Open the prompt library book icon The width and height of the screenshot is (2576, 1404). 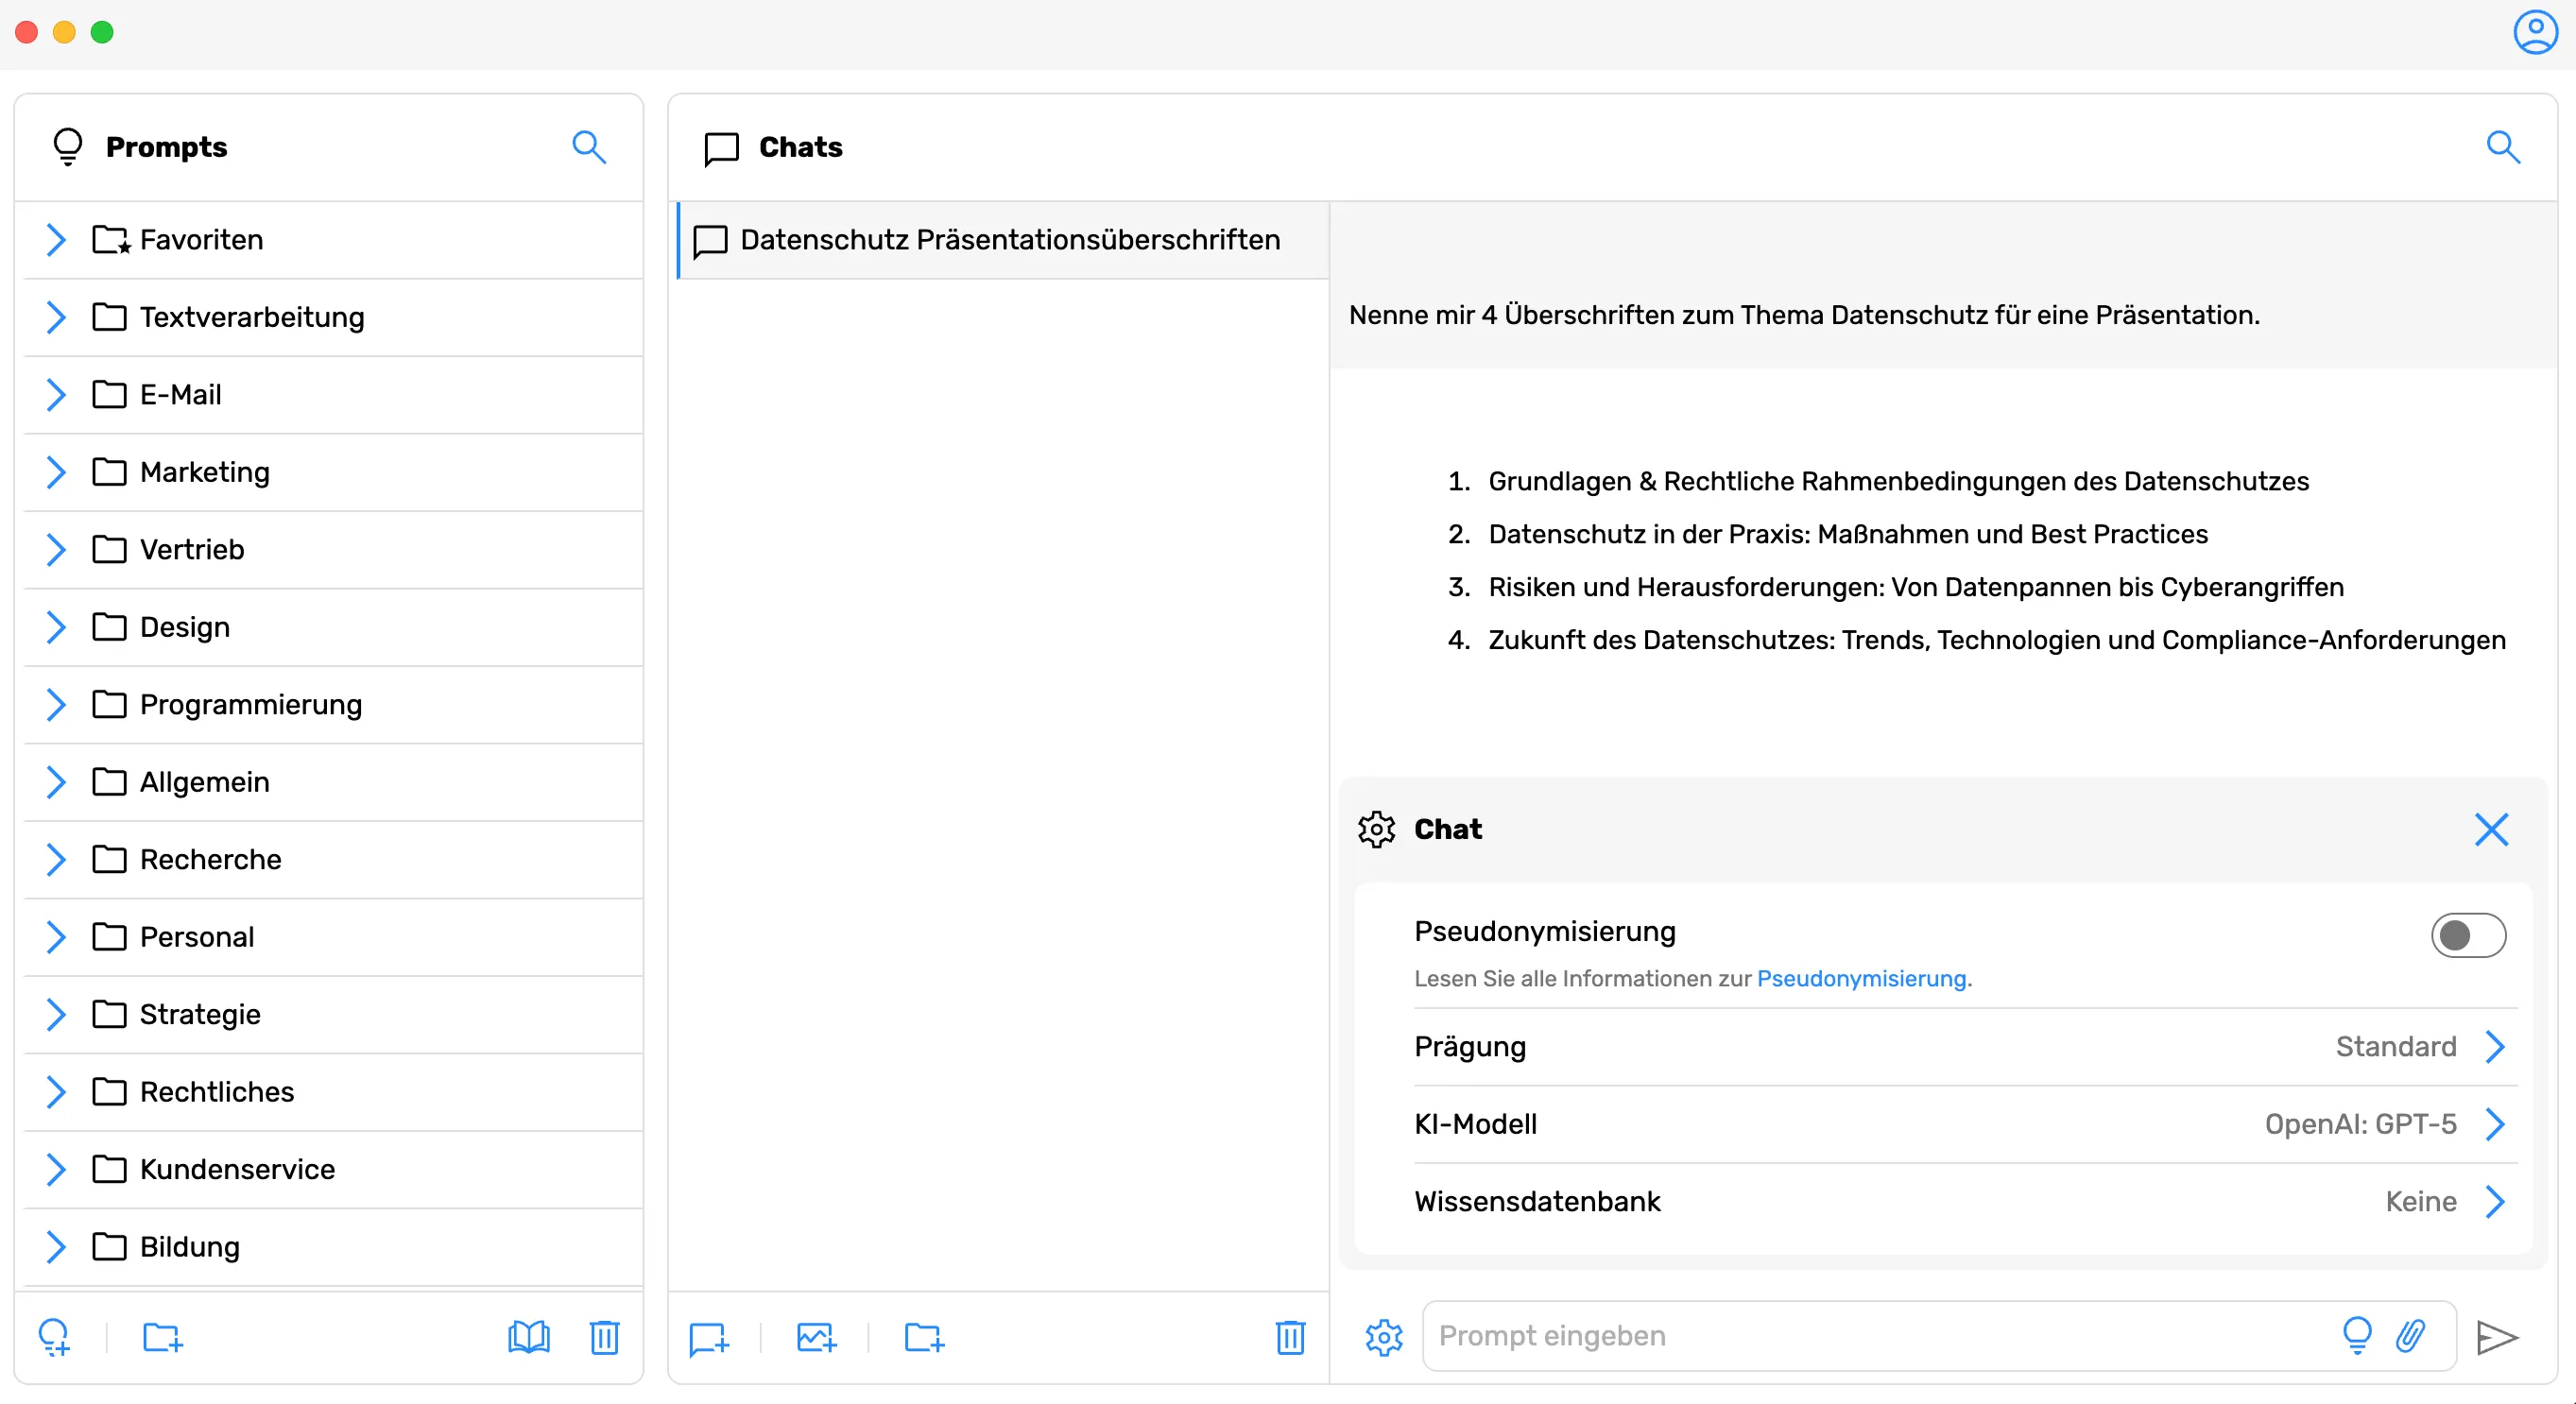pyautogui.click(x=528, y=1337)
